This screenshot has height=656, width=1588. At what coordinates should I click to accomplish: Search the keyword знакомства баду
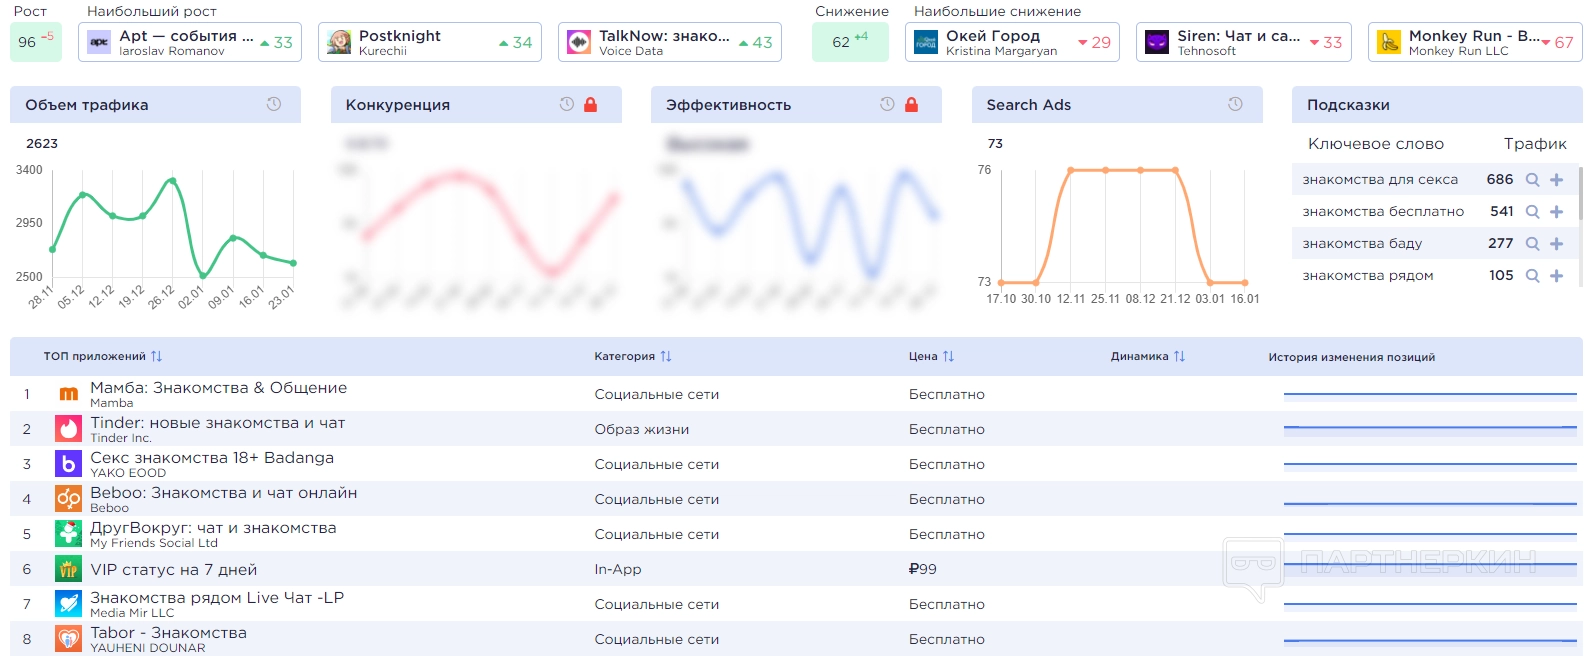[x=1532, y=244]
